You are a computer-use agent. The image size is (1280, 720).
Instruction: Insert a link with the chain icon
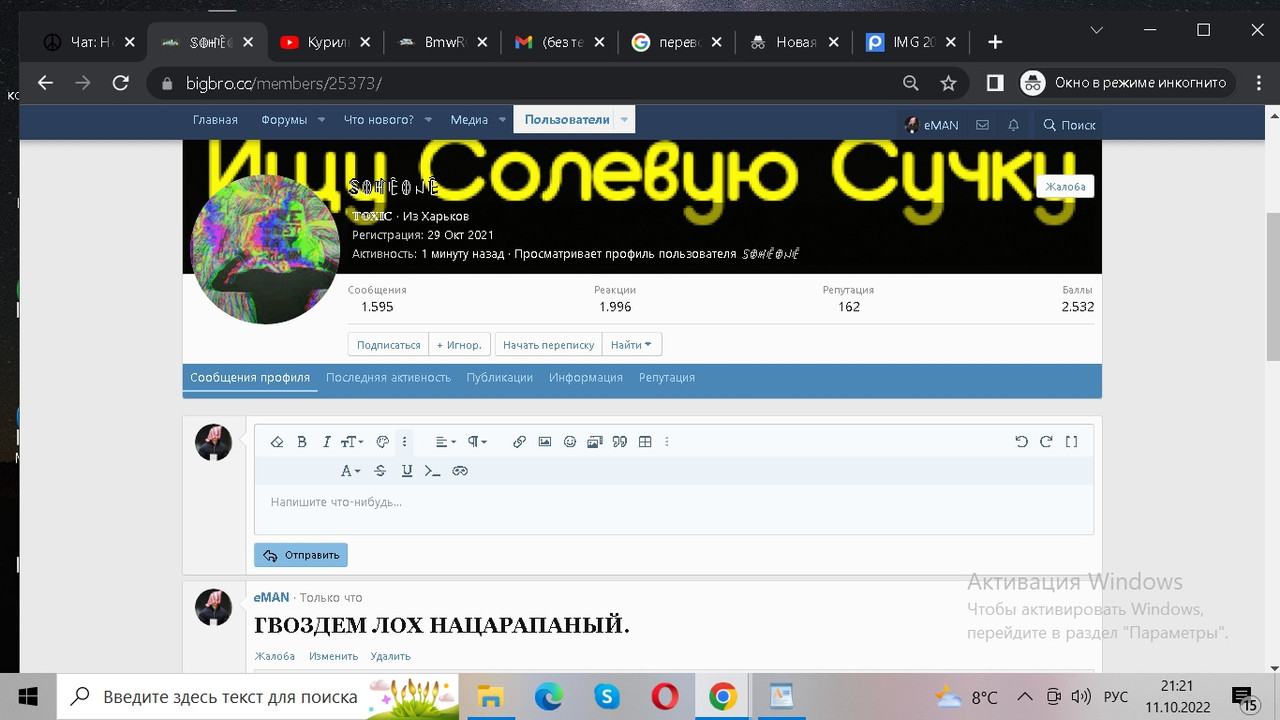pyautogui.click(x=519, y=441)
